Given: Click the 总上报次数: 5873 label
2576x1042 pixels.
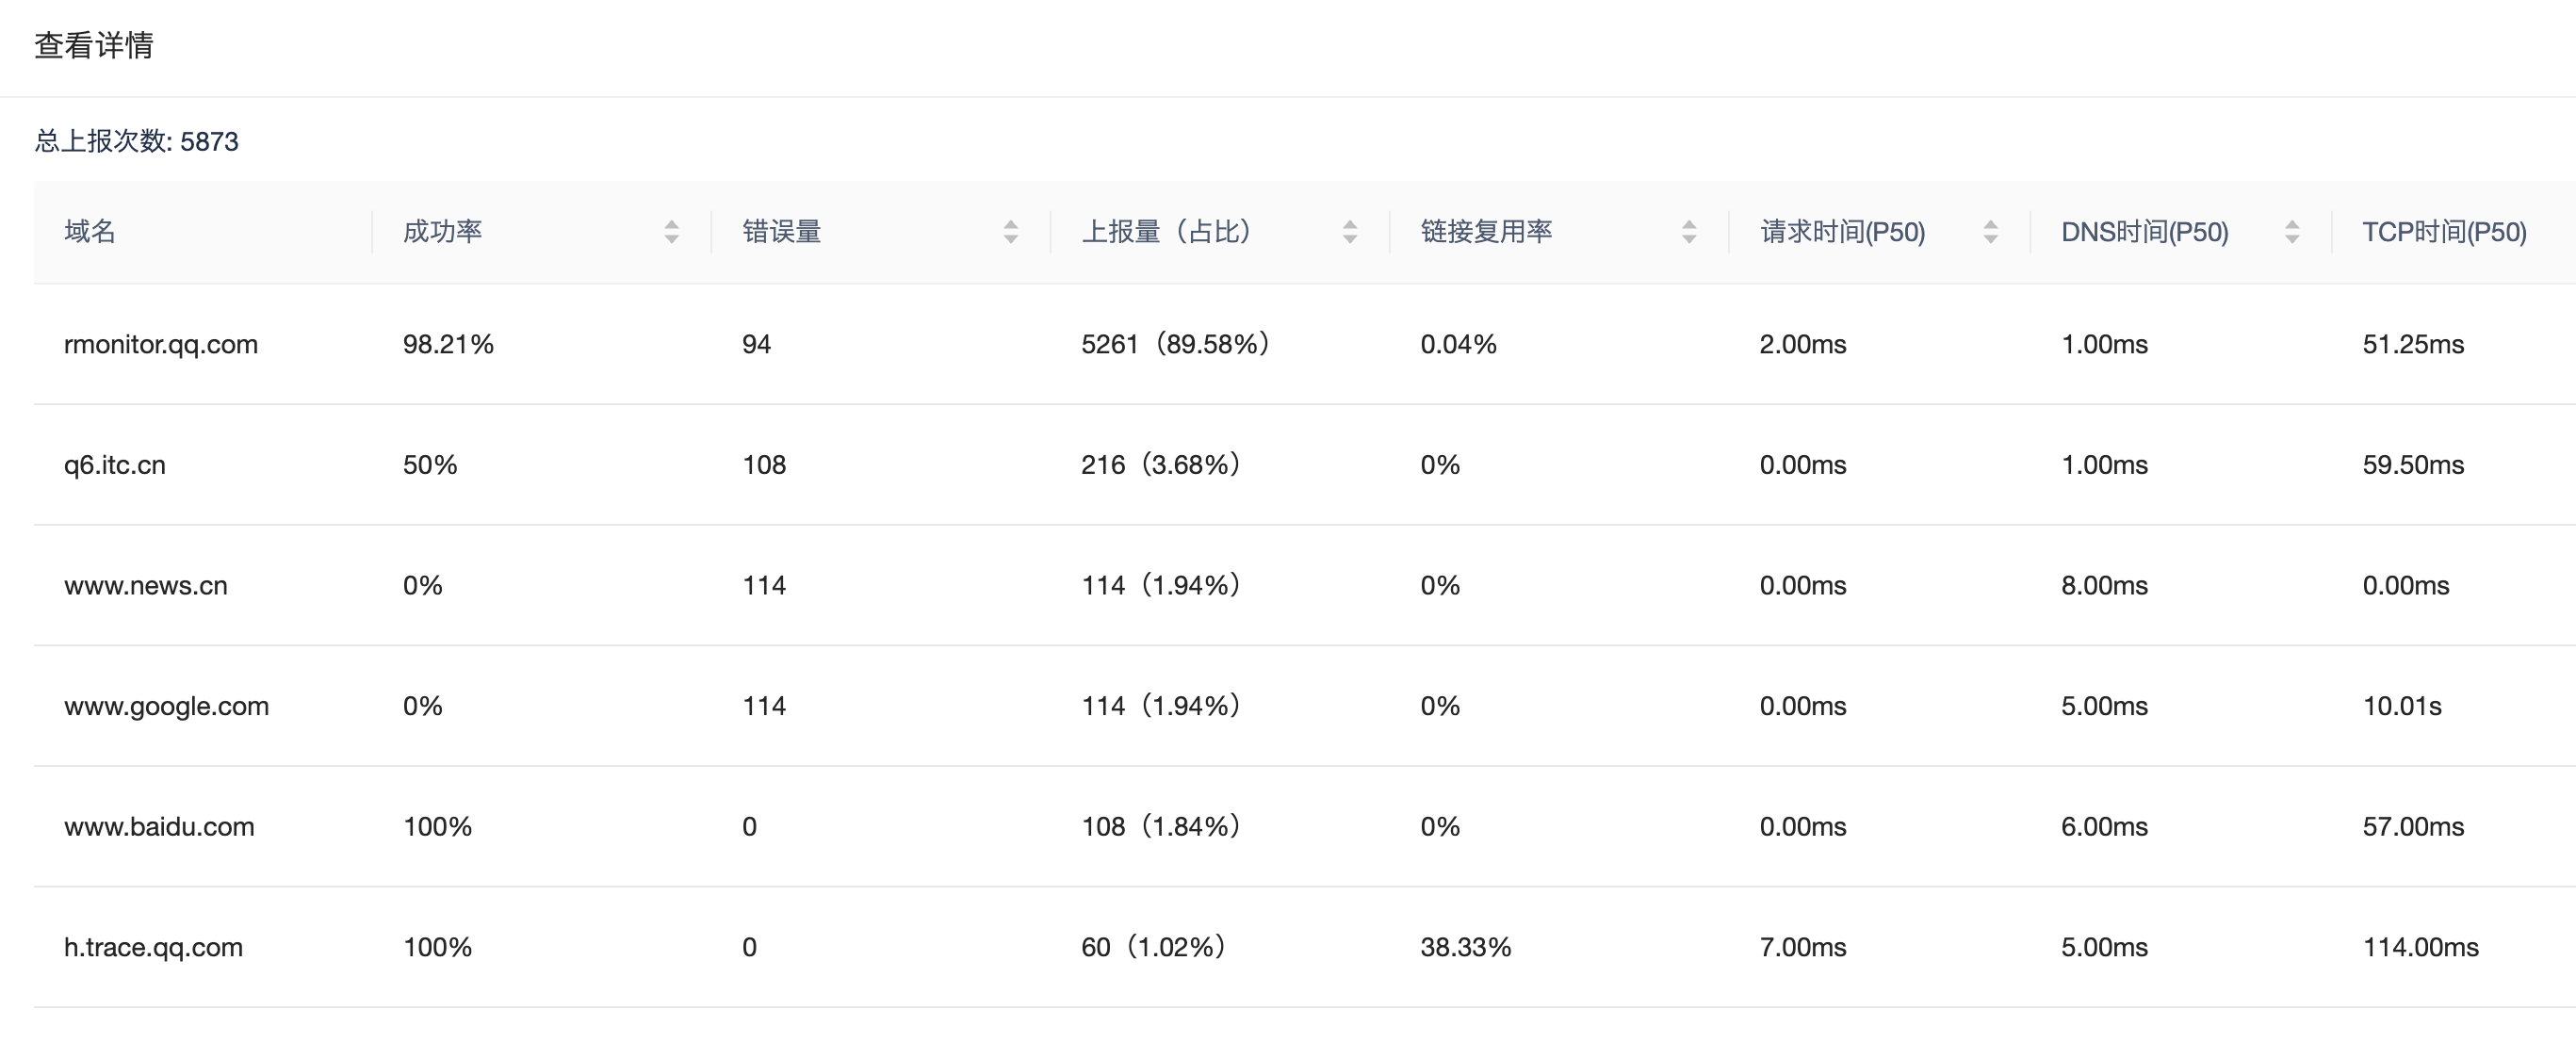Looking at the screenshot, I should (136, 141).
